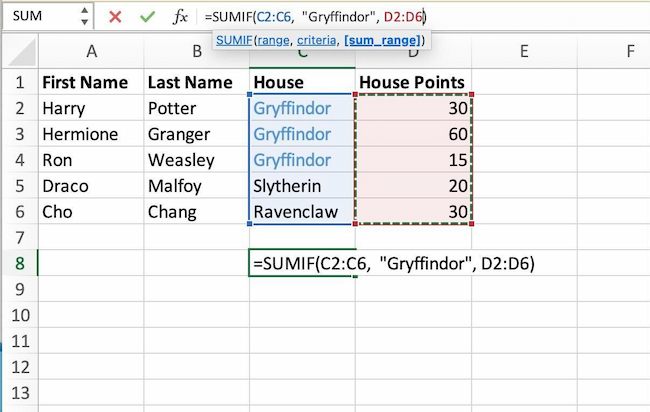Open the Name Box dropdown arrow
The image size is (650, 412).
[x=84, y=17]
